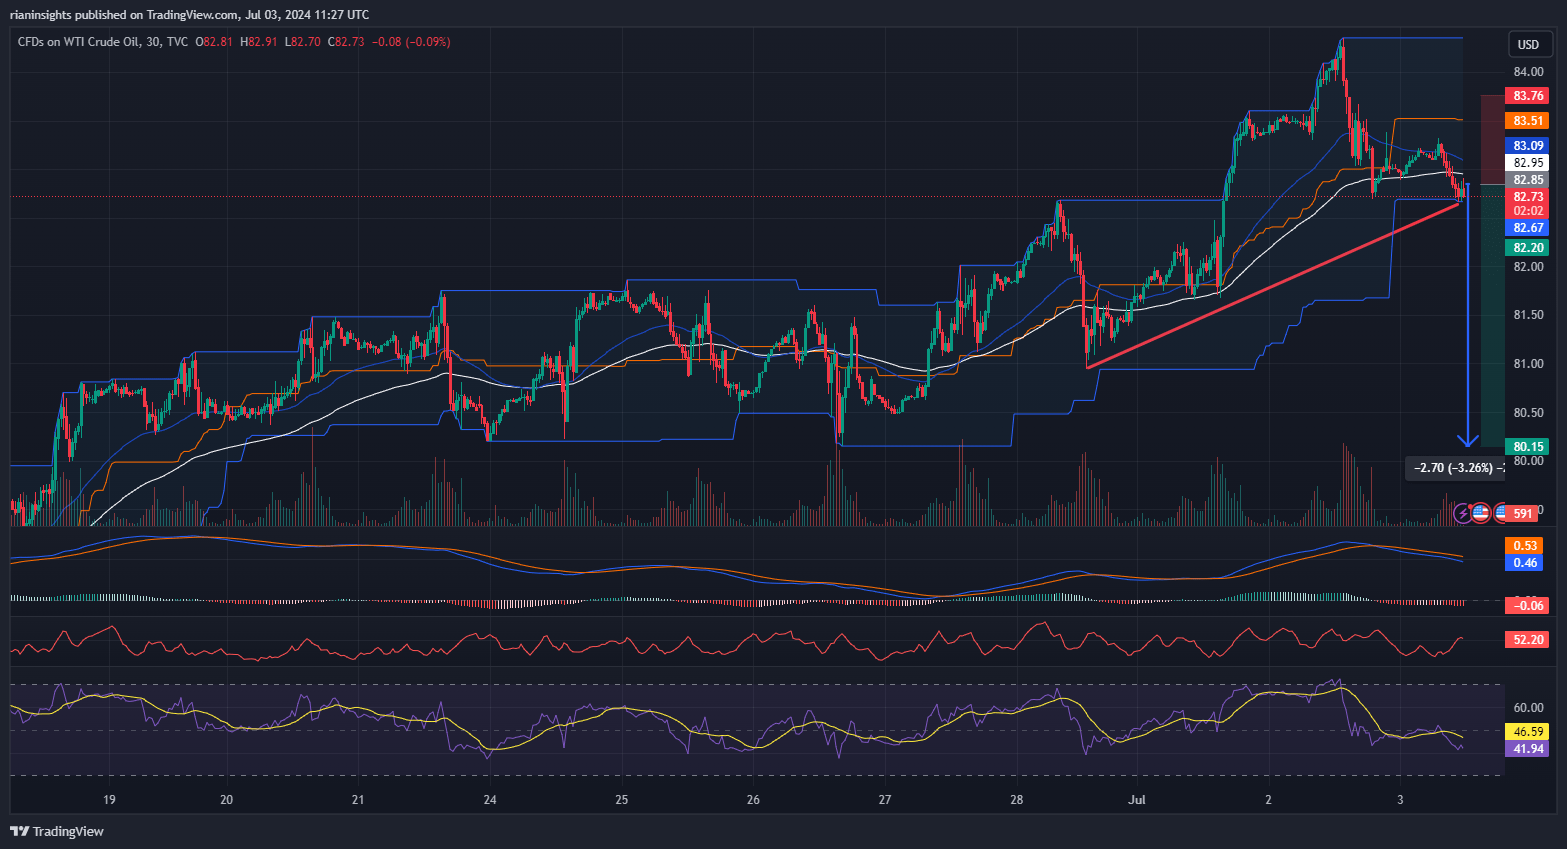Click the orange 0.53 MACD signal label
The width and height of the screenshot is (1567, 849).
click(1525, 546)
